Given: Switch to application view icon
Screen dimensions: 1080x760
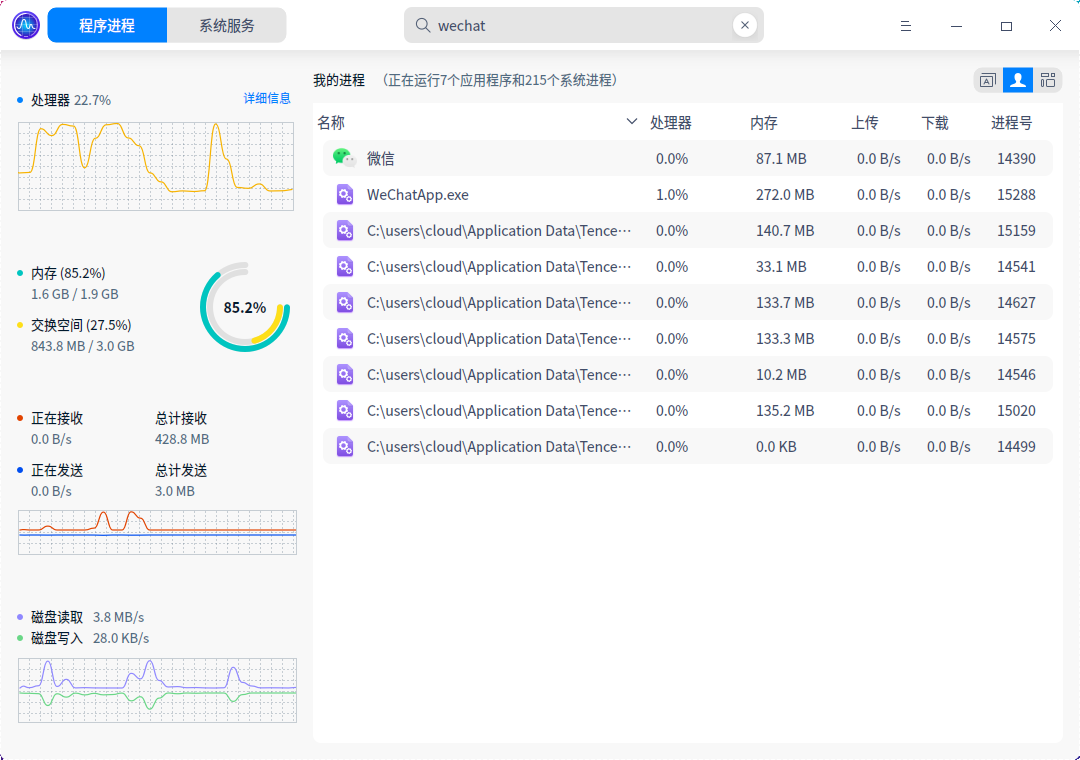Looking at the screenshot, I should click(986, 80).
